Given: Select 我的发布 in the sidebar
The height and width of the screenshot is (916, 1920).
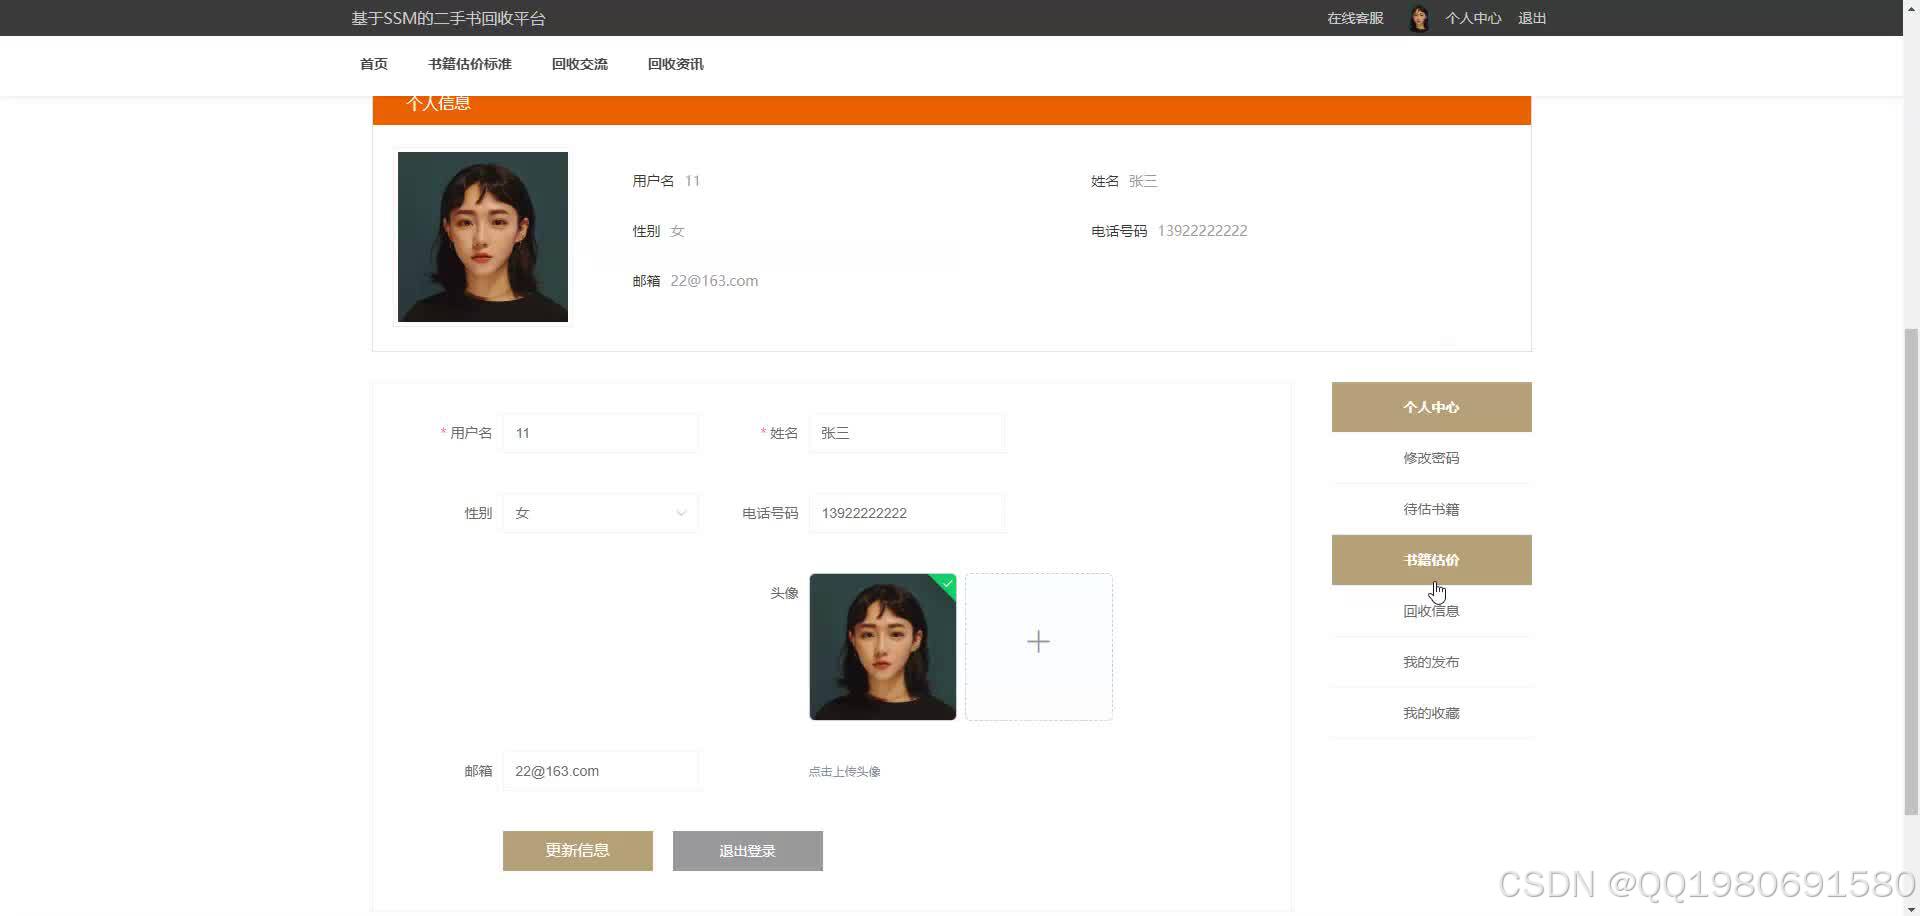Looking at the screenshot, I should pyautogui.click(x=1431, y=661).
